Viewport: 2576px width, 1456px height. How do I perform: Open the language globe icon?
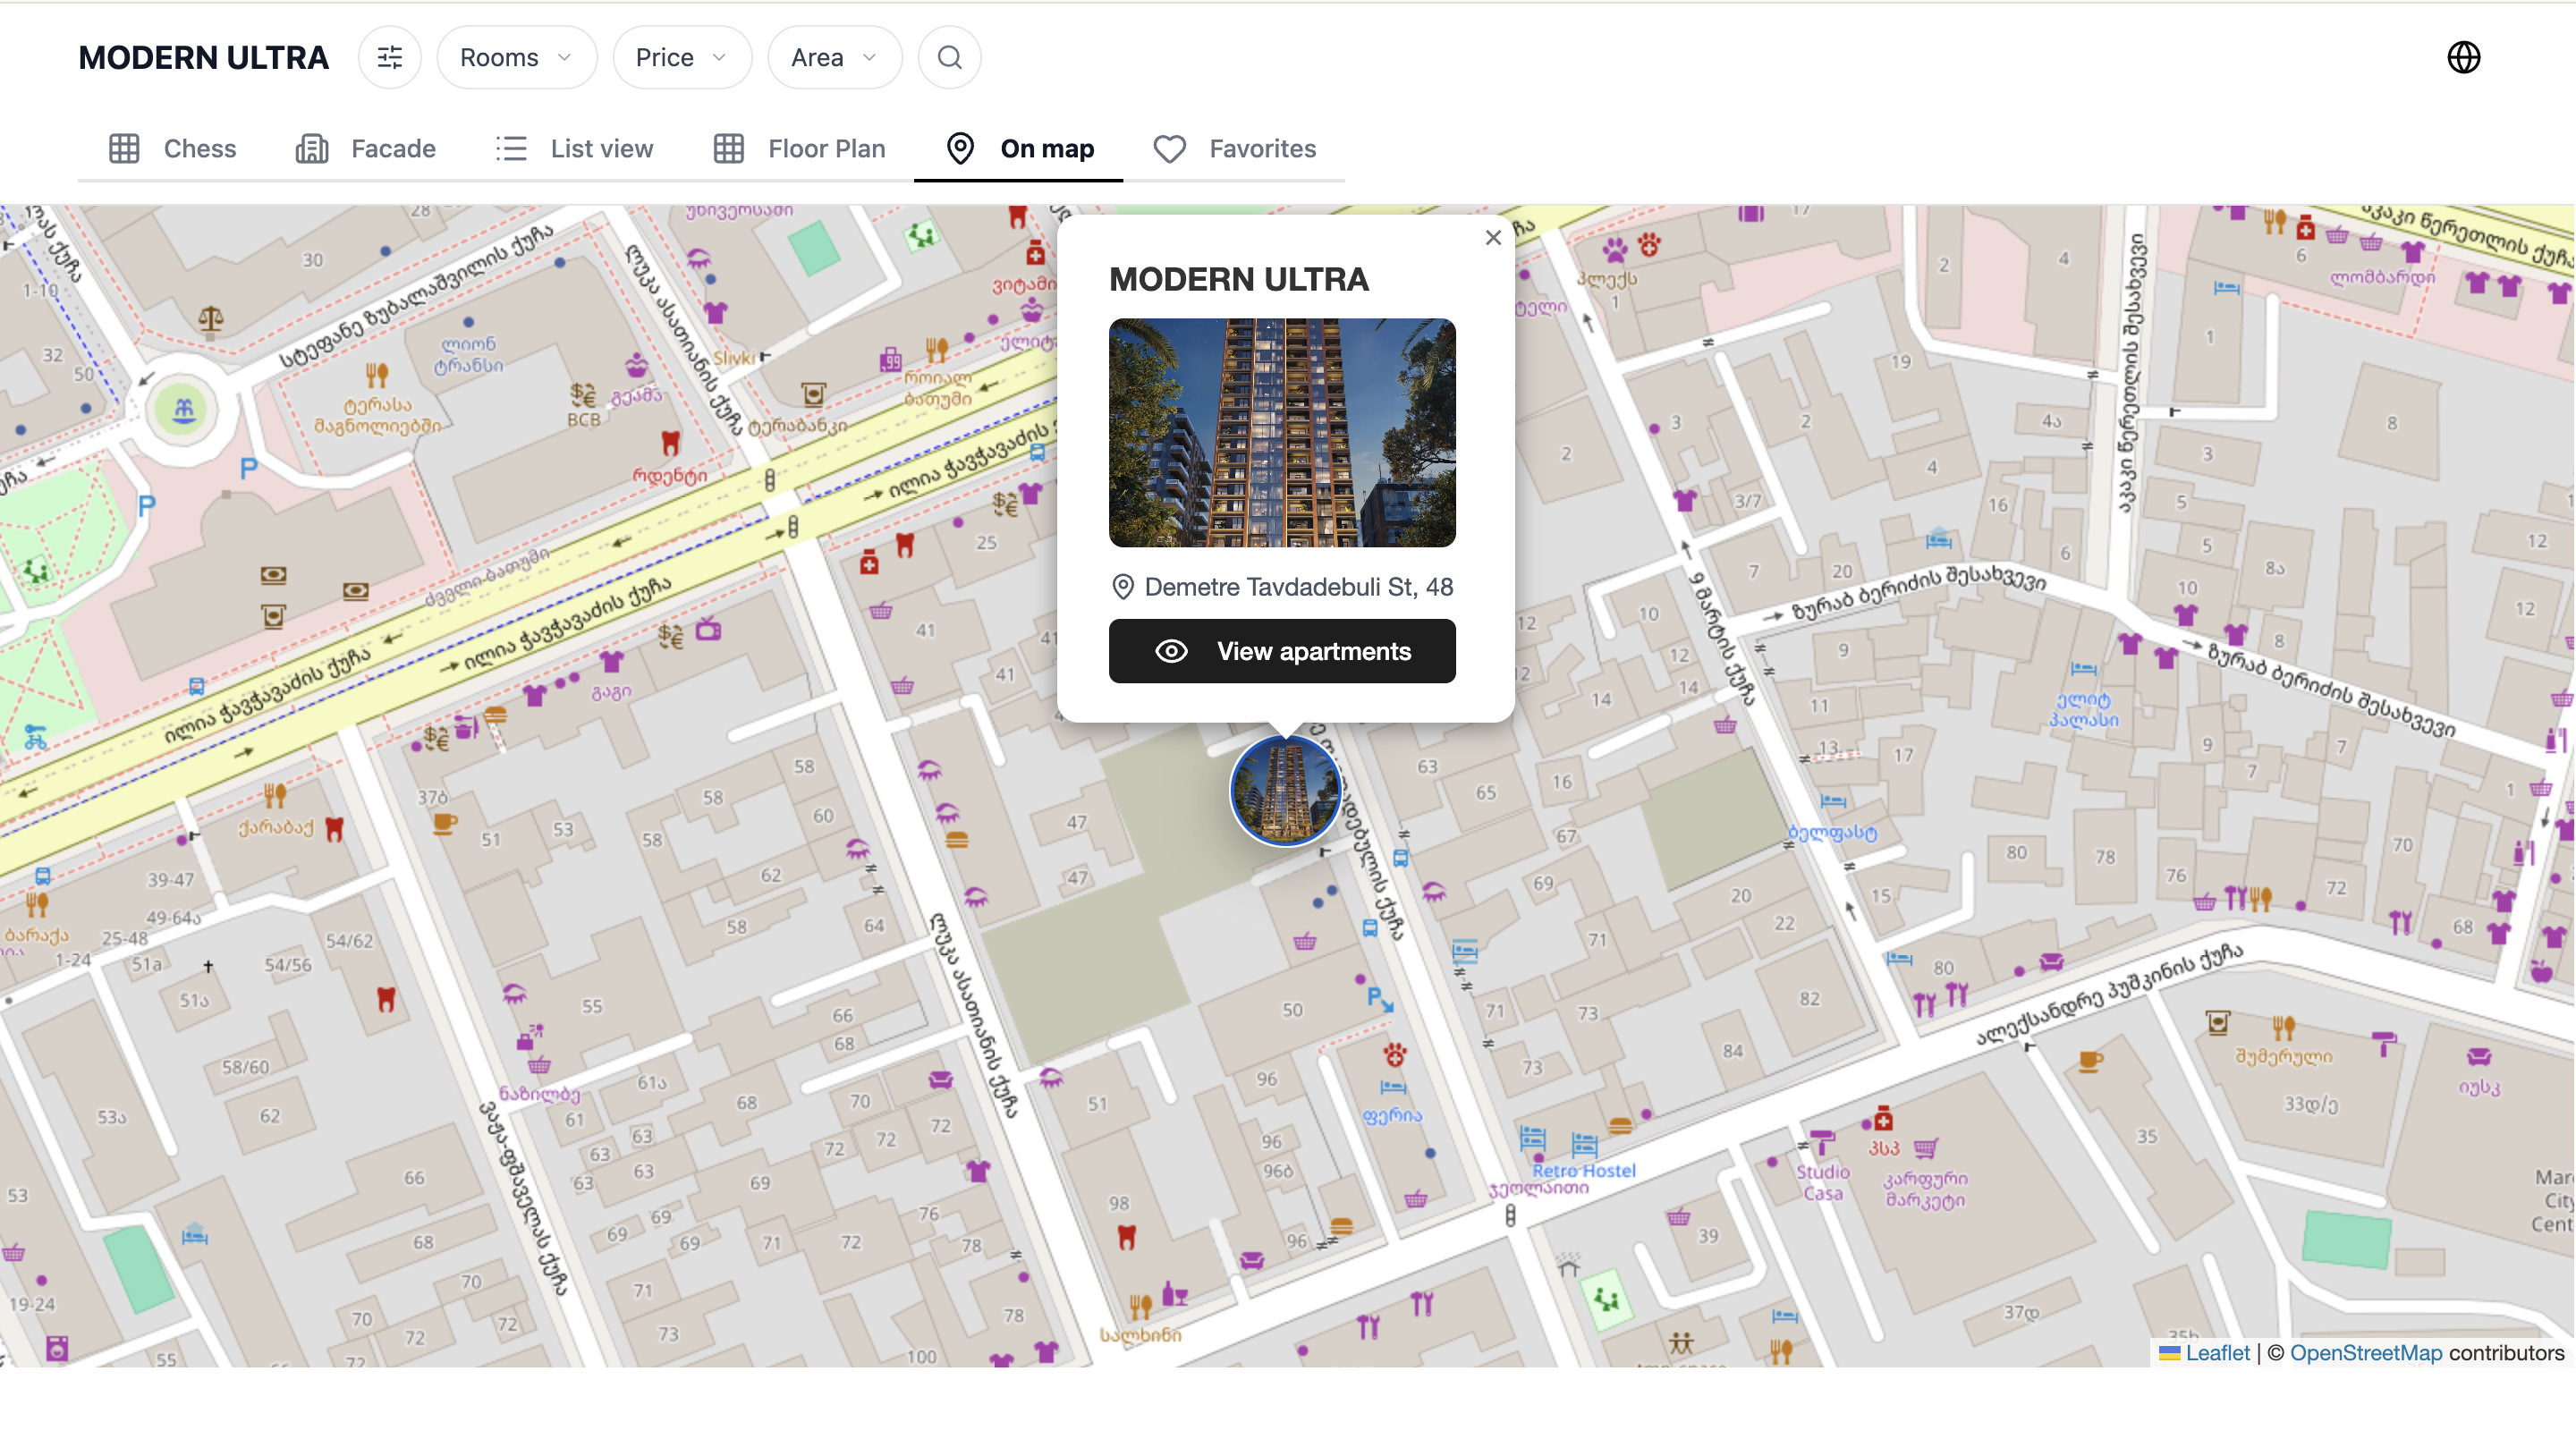pos(2463,57)
